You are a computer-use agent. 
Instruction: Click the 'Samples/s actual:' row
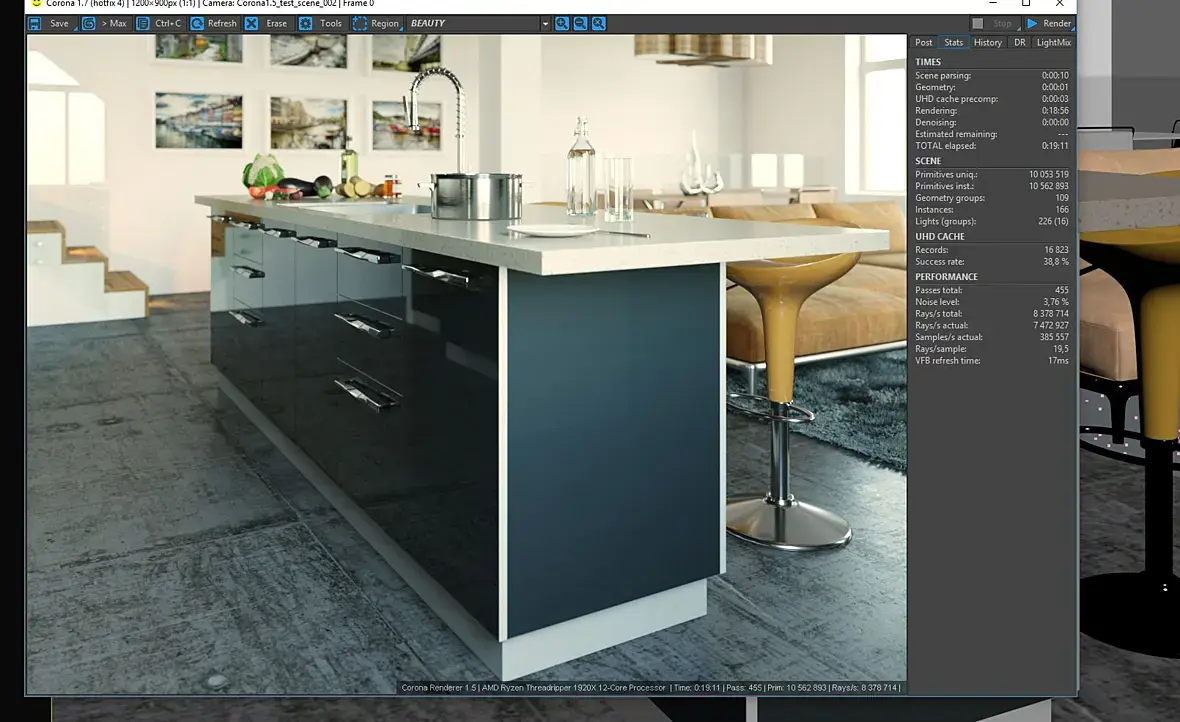coord(992,337)
